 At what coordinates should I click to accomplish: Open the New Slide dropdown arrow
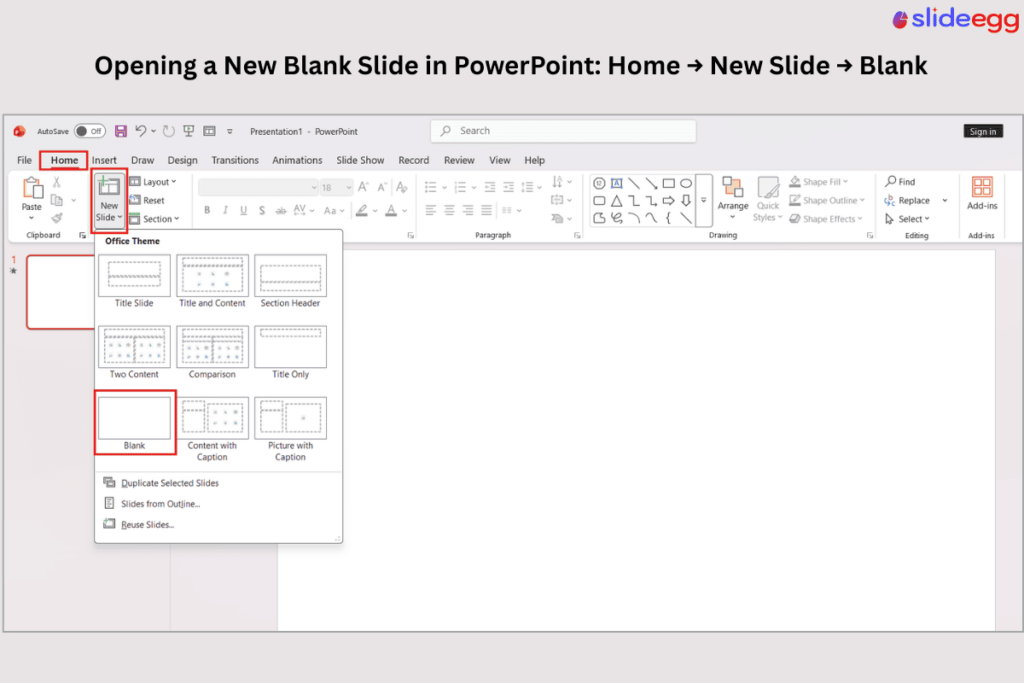coord(120,217)
